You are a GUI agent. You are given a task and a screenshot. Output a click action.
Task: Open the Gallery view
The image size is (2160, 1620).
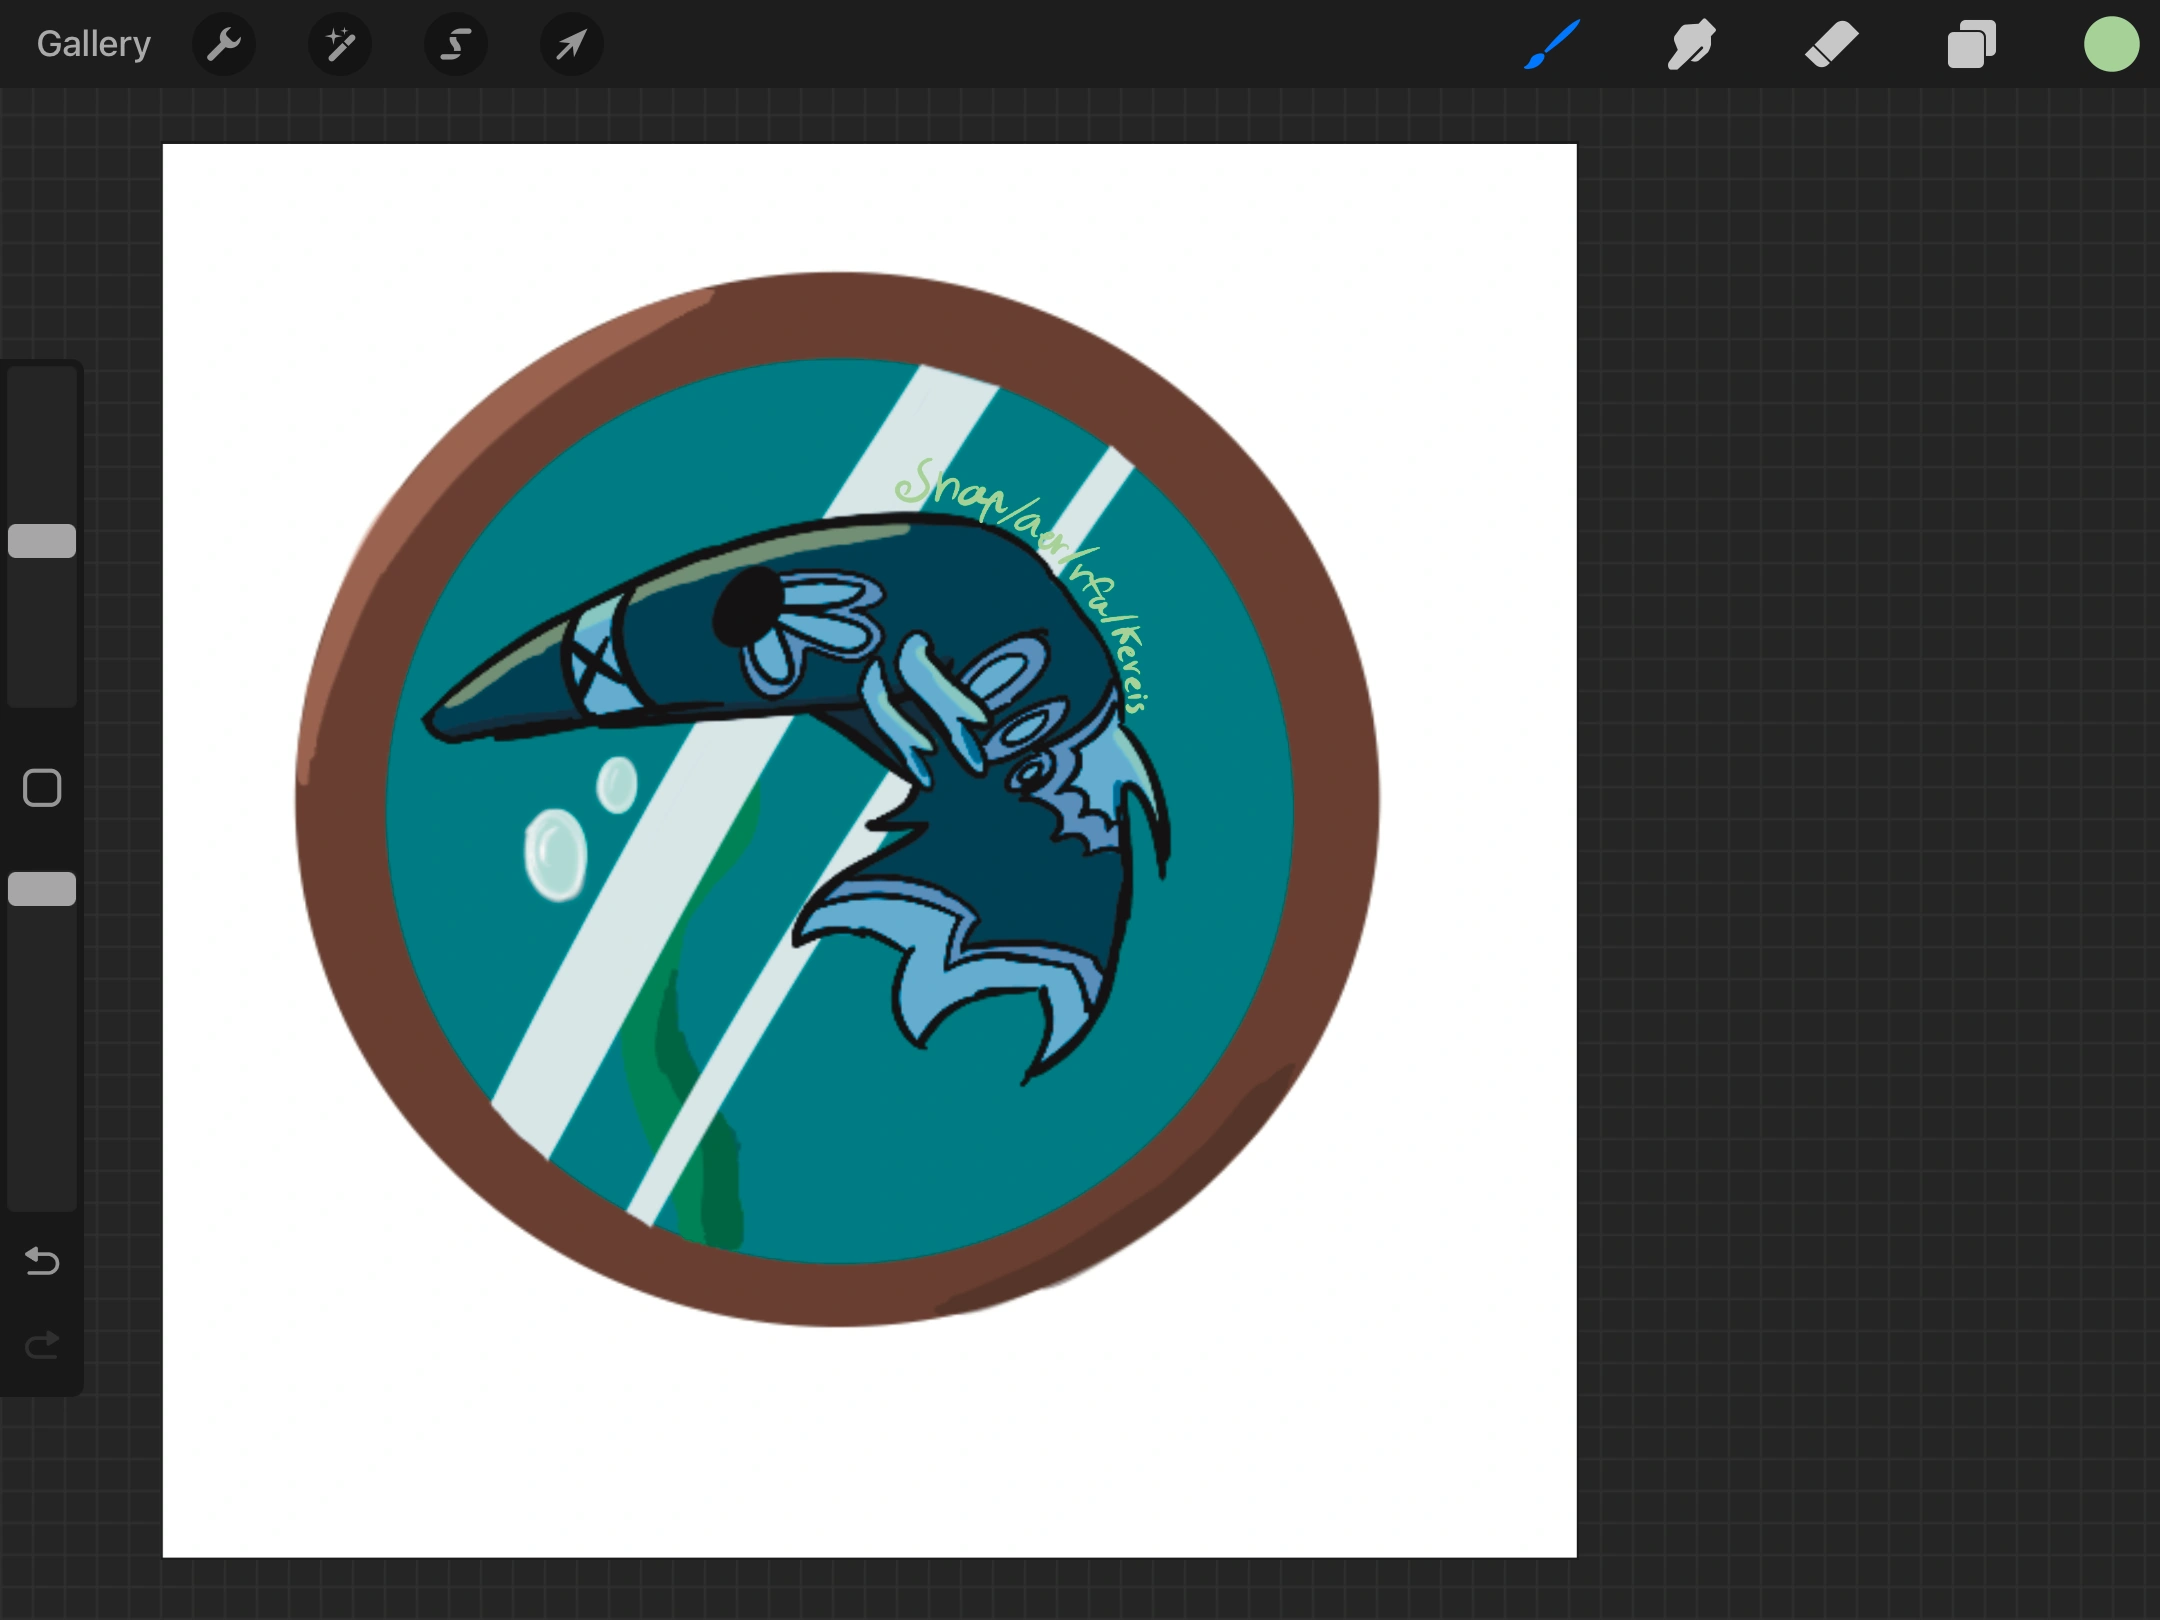(93, 44)
